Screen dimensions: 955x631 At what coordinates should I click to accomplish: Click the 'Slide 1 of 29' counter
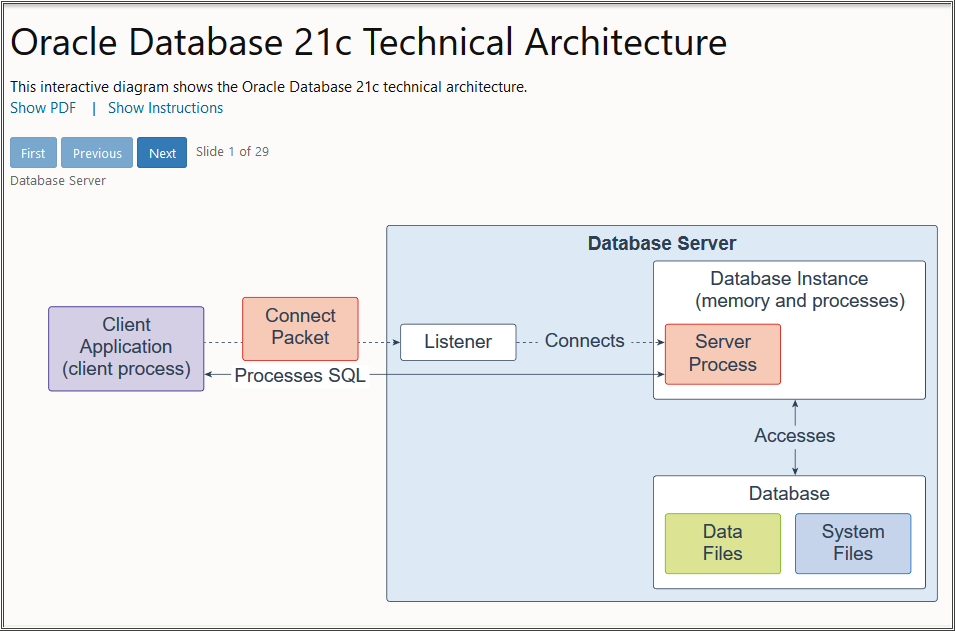232,152
